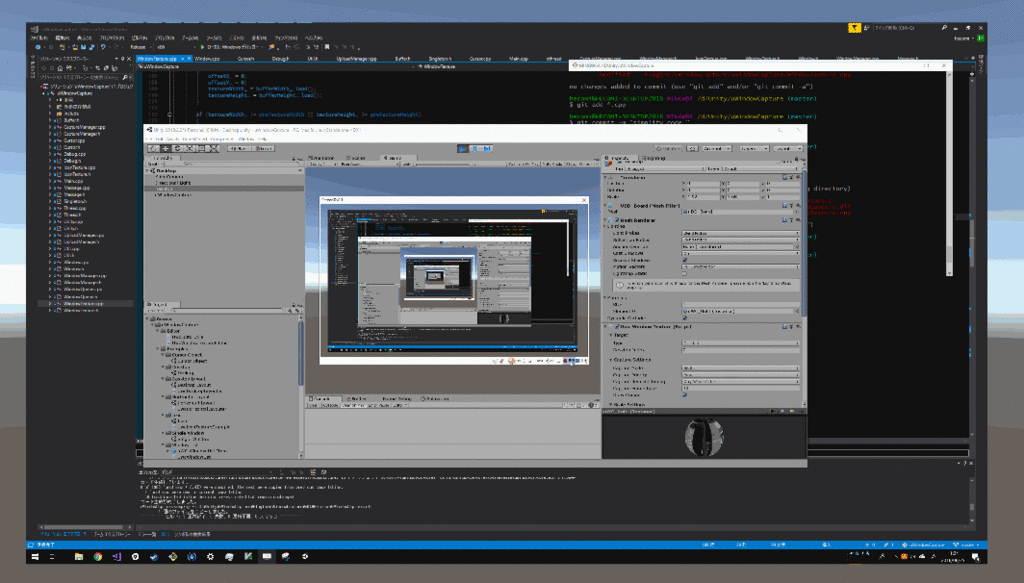Select Unity combined Transform tool
This screenshot has width=1024, height=583.
click(214, 149)
